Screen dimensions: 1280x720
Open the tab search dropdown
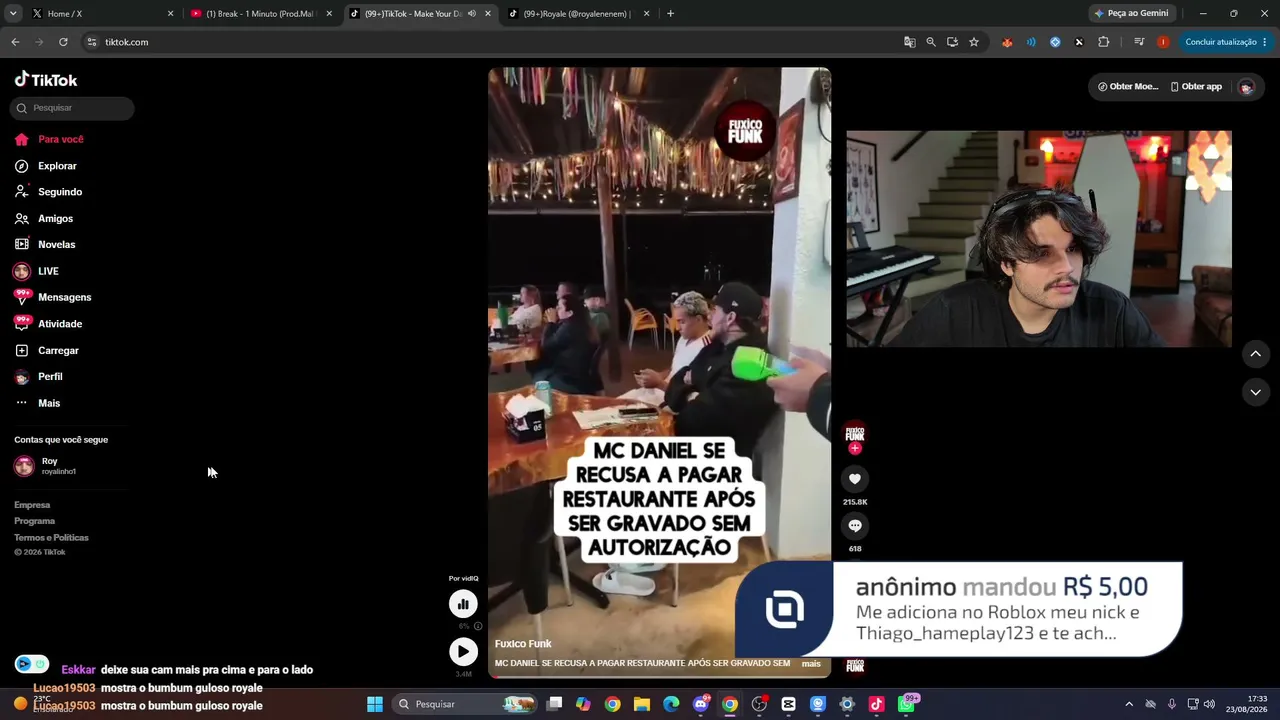[12, 14]
